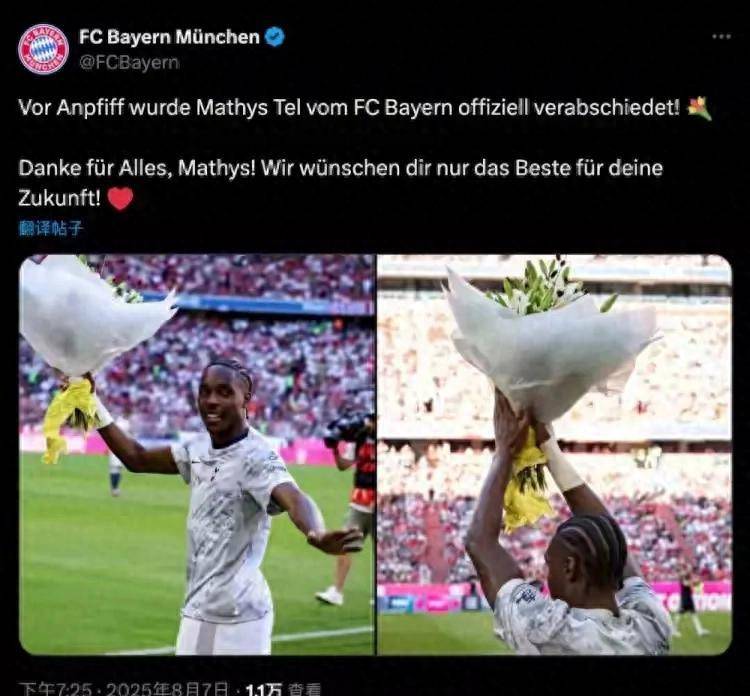Click the bouquet emoji in the tweet
750x696 pixels.
pos(699,108)
